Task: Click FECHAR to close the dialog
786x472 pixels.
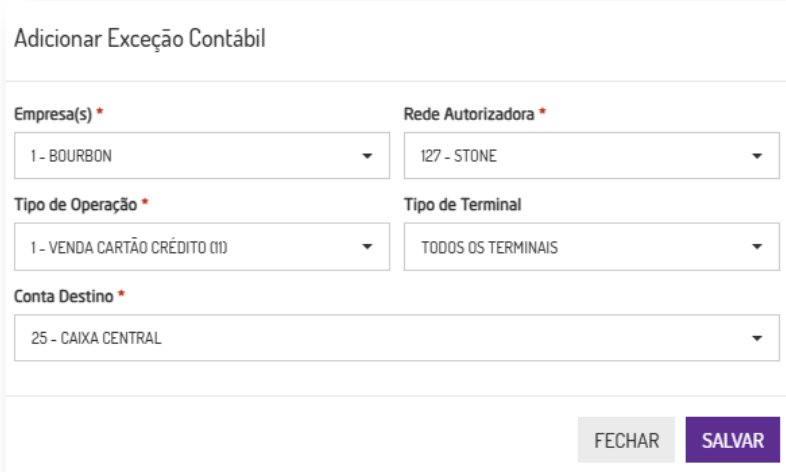Action: [627, 440]
